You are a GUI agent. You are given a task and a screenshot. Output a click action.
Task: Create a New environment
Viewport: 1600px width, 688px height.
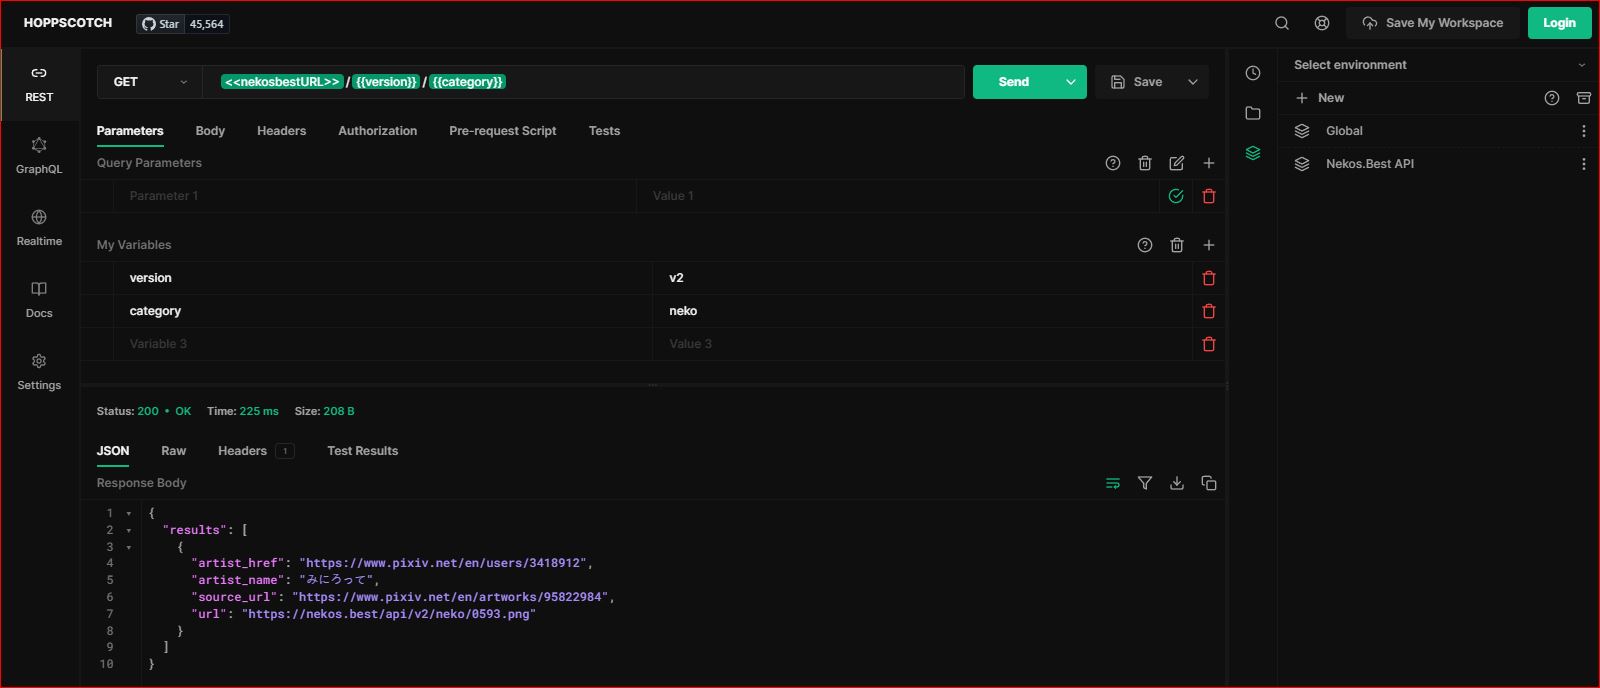(x=1320, y=98)
